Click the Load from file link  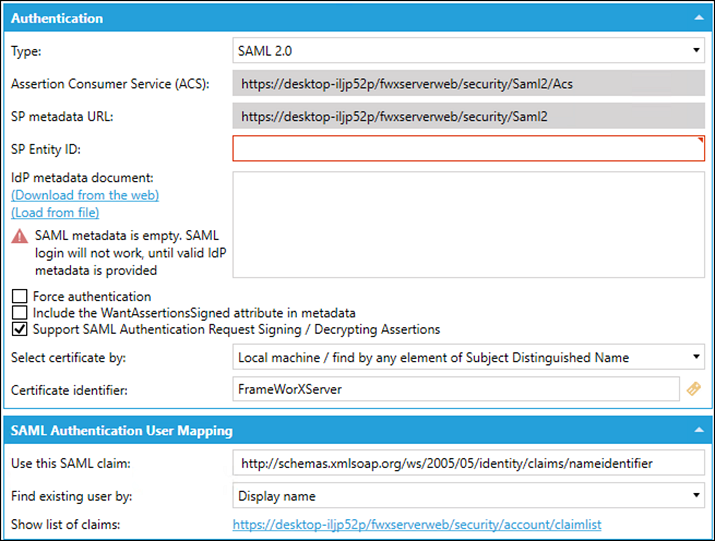pos(55,212)
